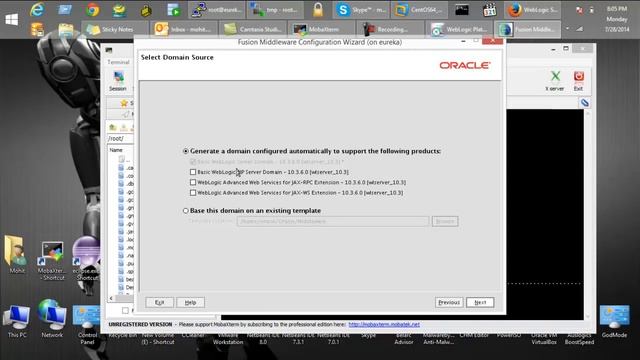Show hidden tray icons arrow in taskbar
The height and width of the screenshot is (360, 640).
pyautogui.click(x=567, y=29)
